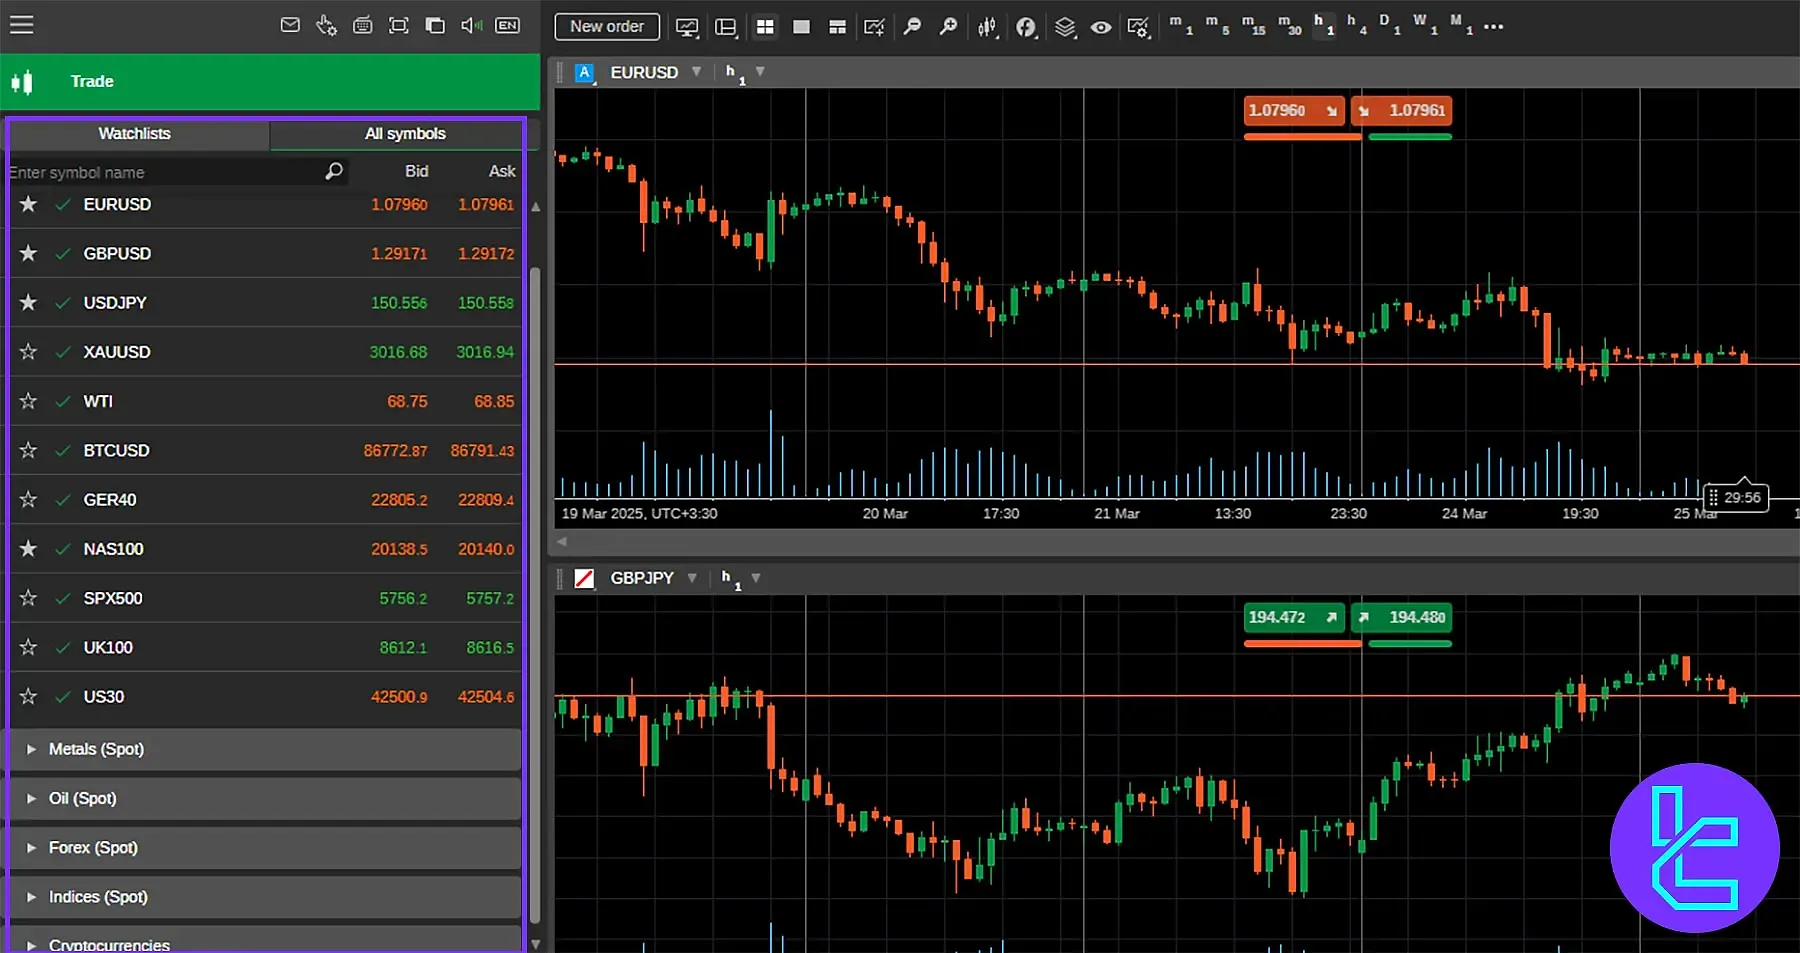Open chart settings gear icon
Screen dimensions: 1800x953
pos(1138,27)
